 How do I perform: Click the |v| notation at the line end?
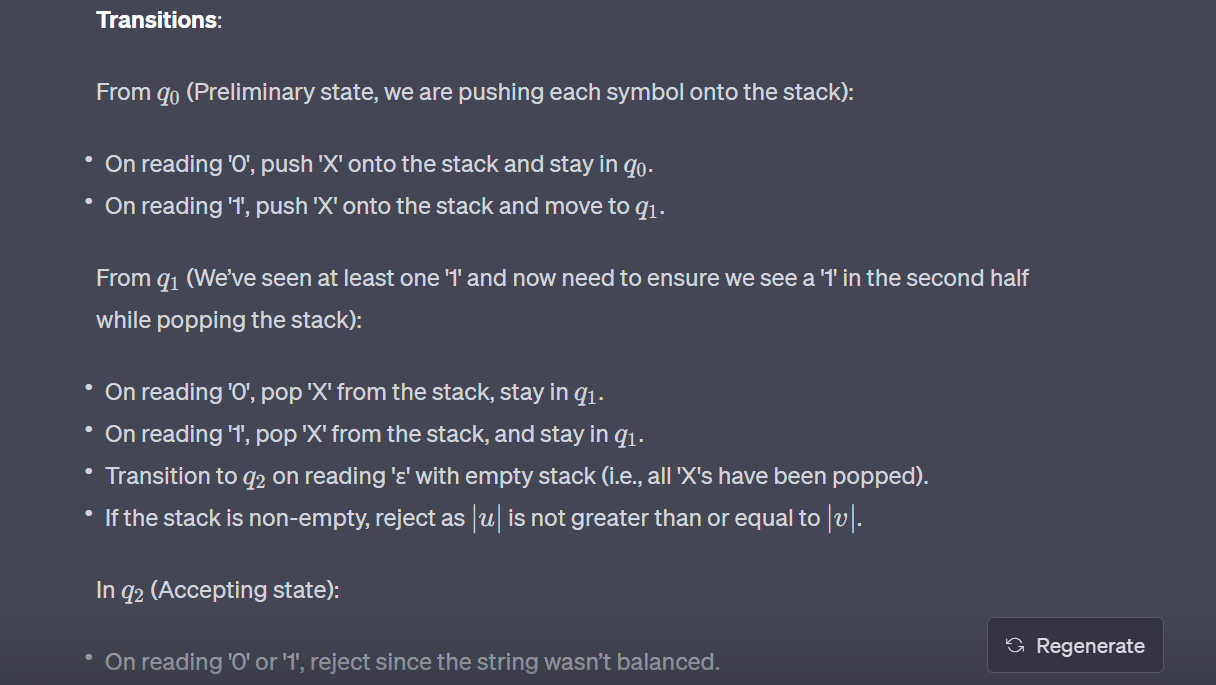[841, 517]
